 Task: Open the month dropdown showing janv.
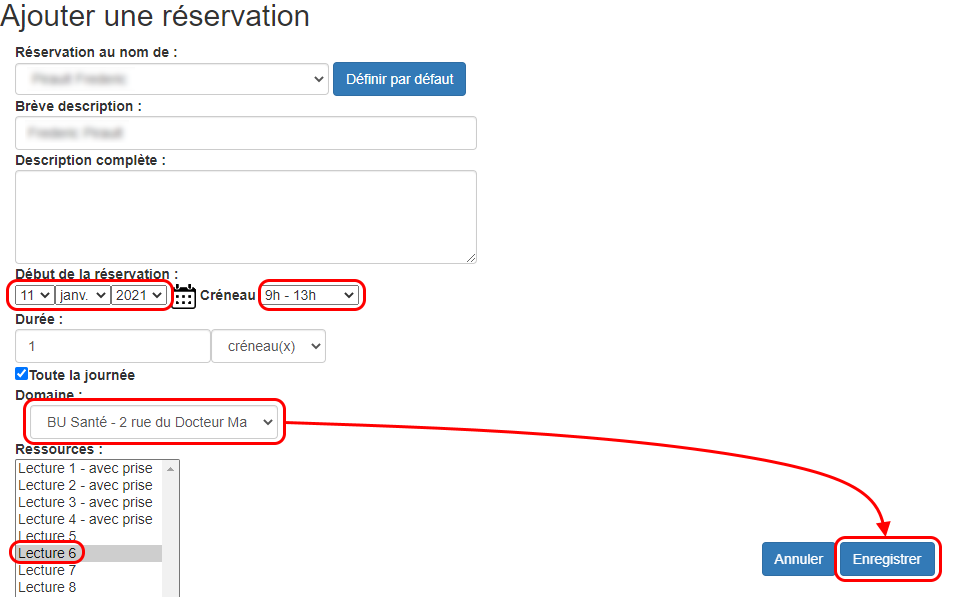[x=83, y=296]
